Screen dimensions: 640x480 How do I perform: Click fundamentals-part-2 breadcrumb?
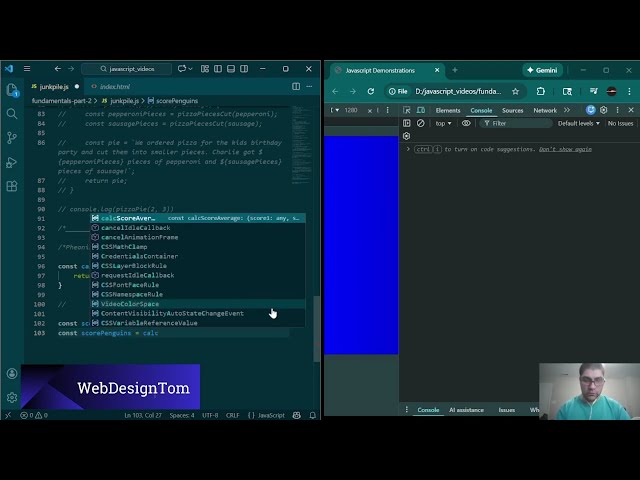pyautogui.click(x=62, y=101)
